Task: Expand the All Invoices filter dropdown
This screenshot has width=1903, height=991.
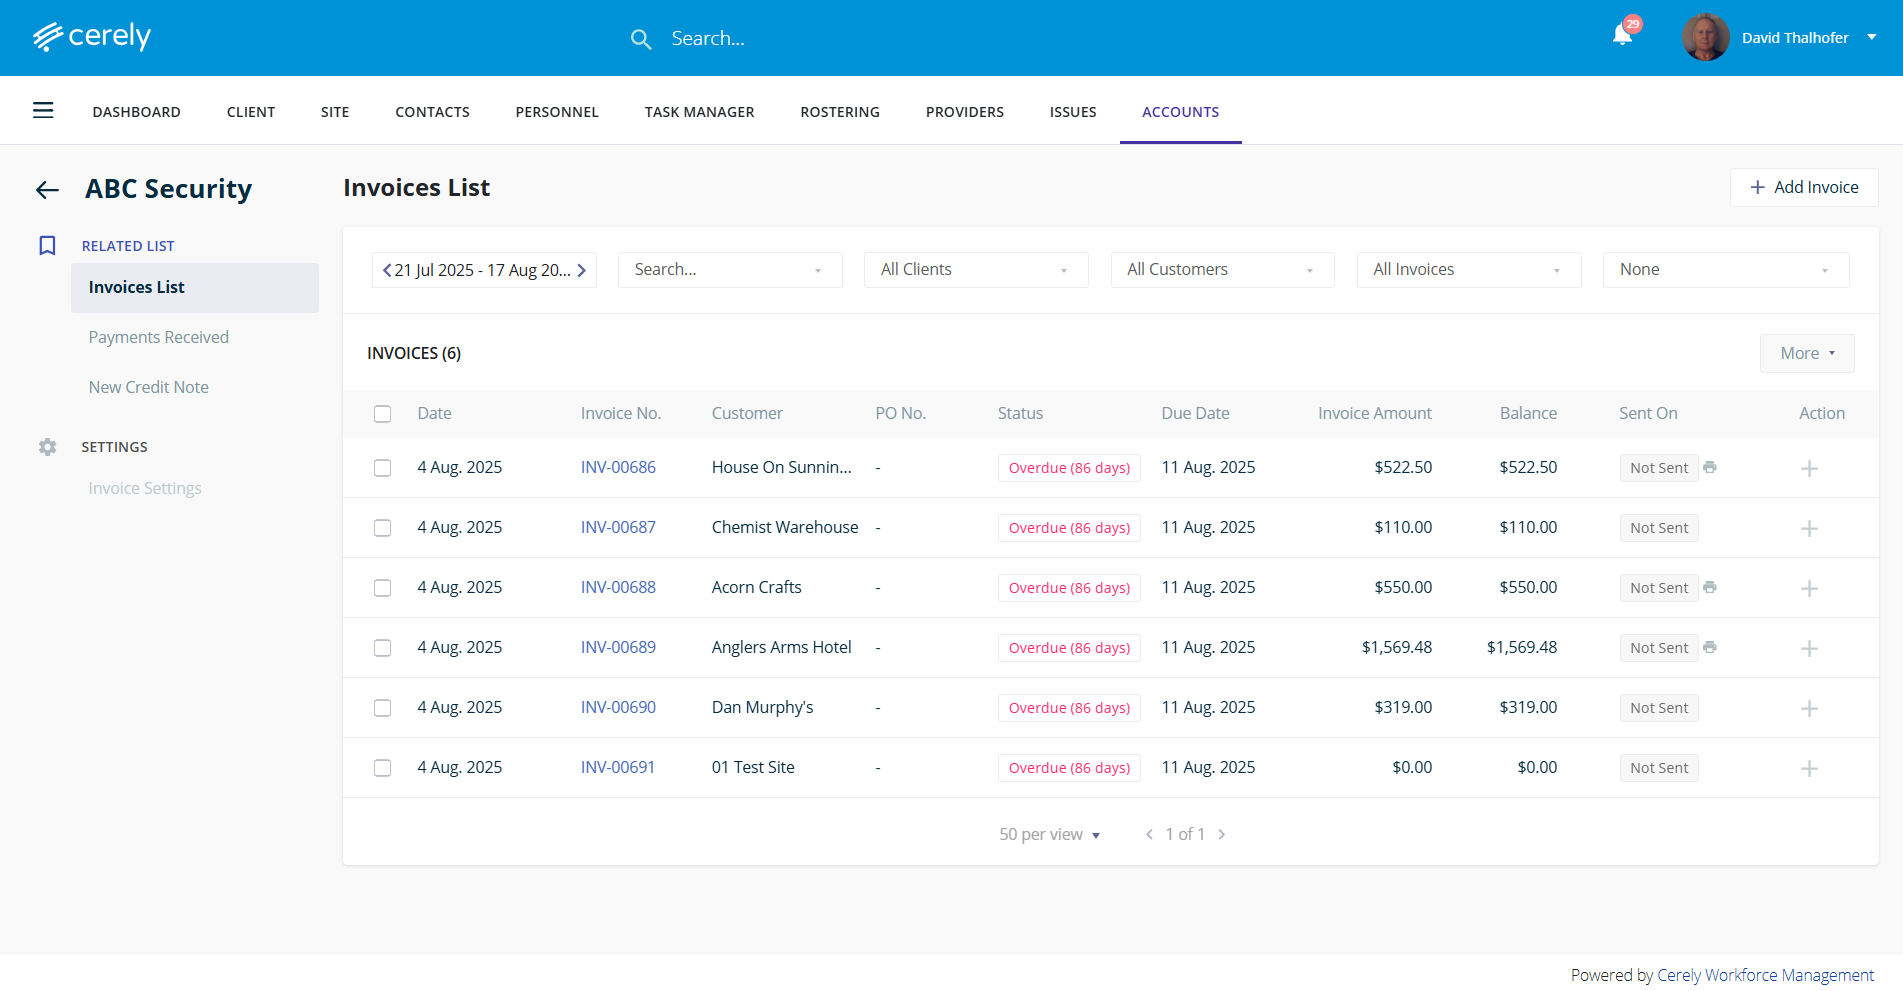Action: [x=1467, y=270]
